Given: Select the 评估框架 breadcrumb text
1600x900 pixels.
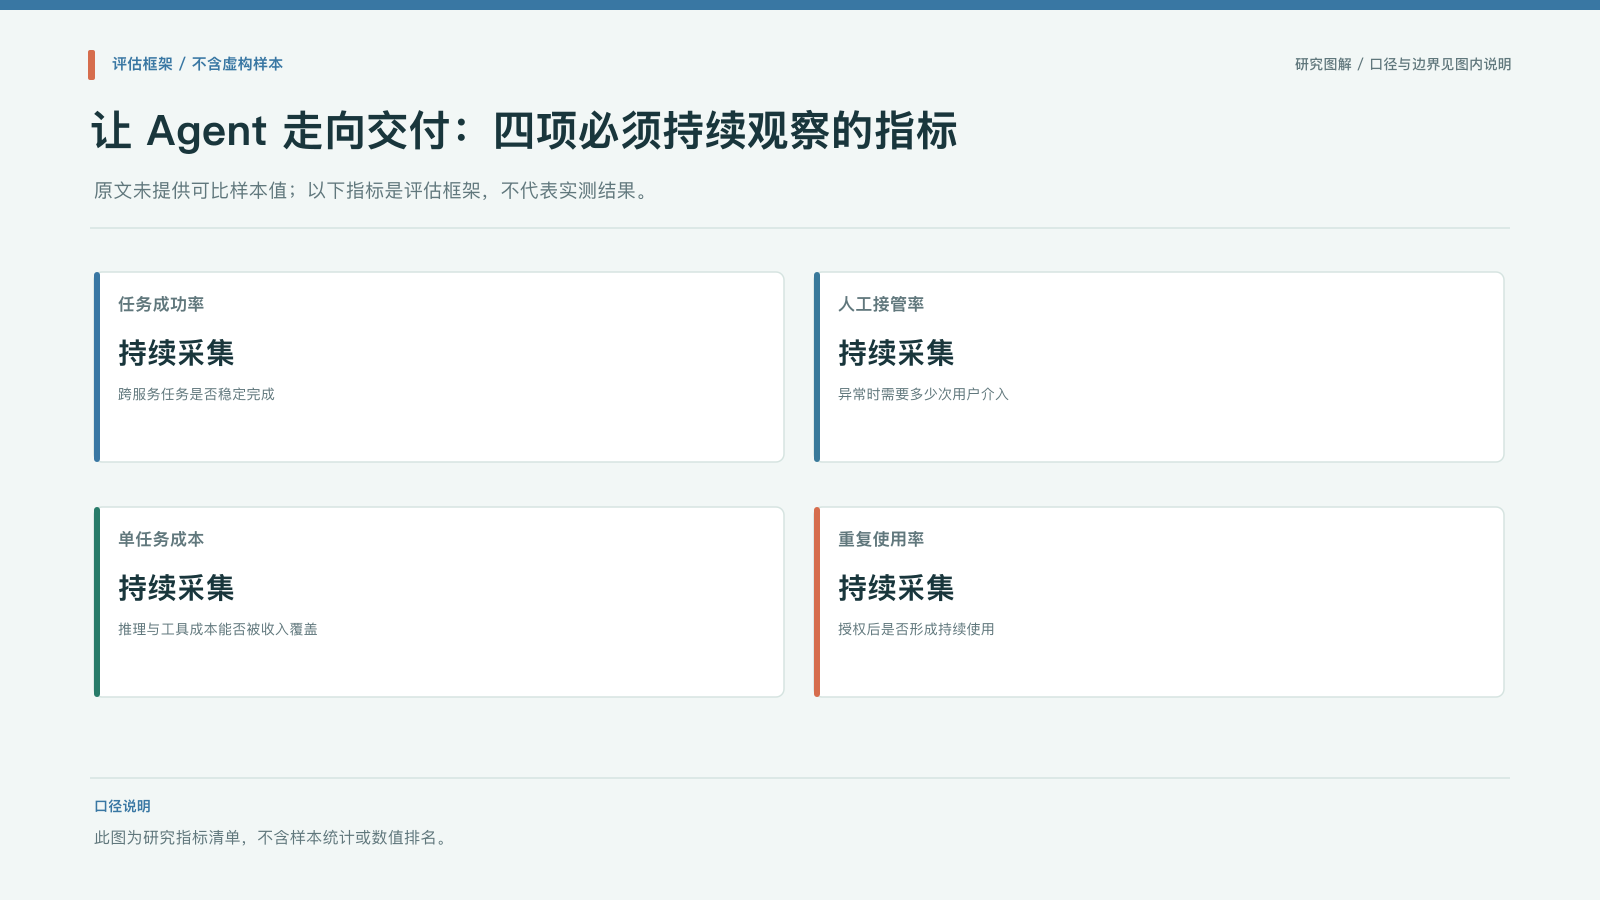Looking at the screenshot, I should (x=142, y=64).
